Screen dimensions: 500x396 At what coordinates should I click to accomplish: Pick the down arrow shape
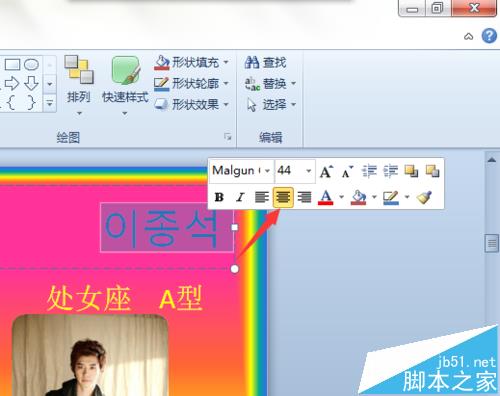(32, 83)
